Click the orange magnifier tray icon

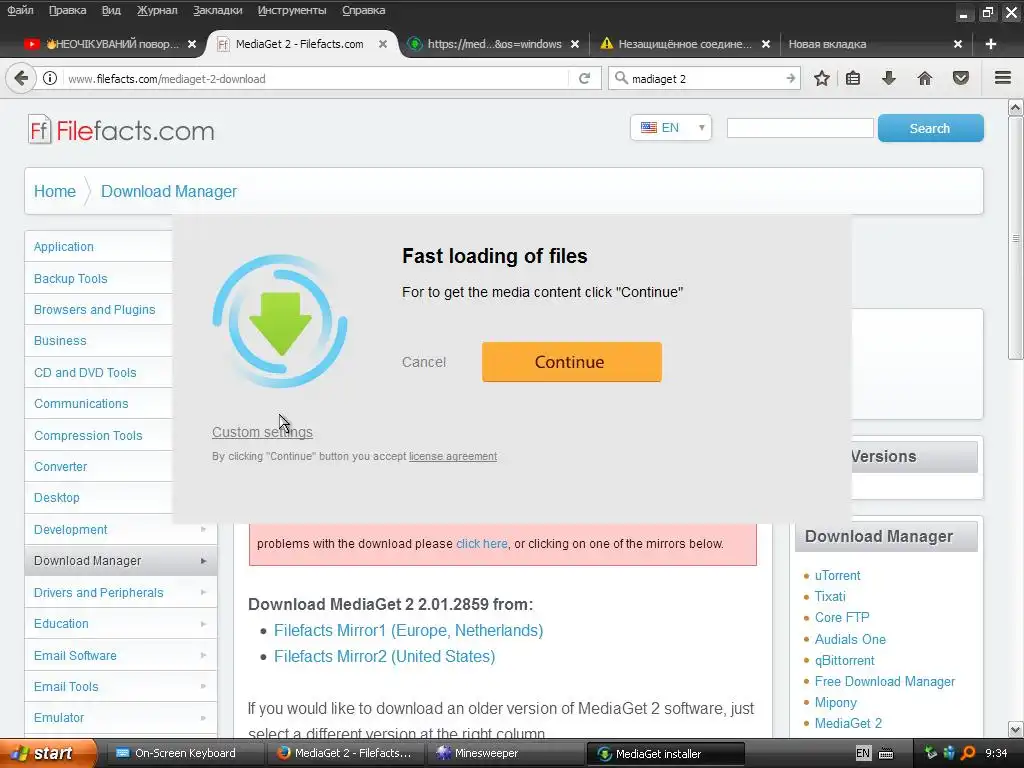[x=968, y=754]
